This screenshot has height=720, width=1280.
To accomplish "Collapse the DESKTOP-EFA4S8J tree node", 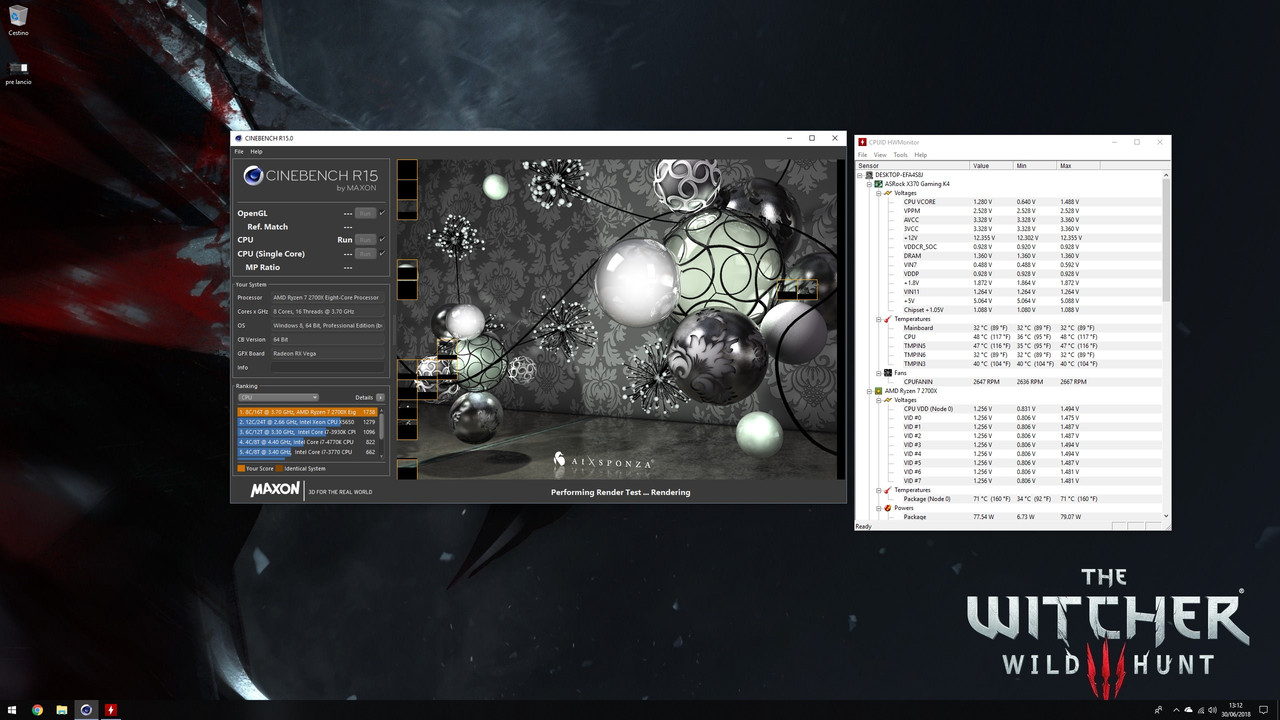I will click(860, 175).
